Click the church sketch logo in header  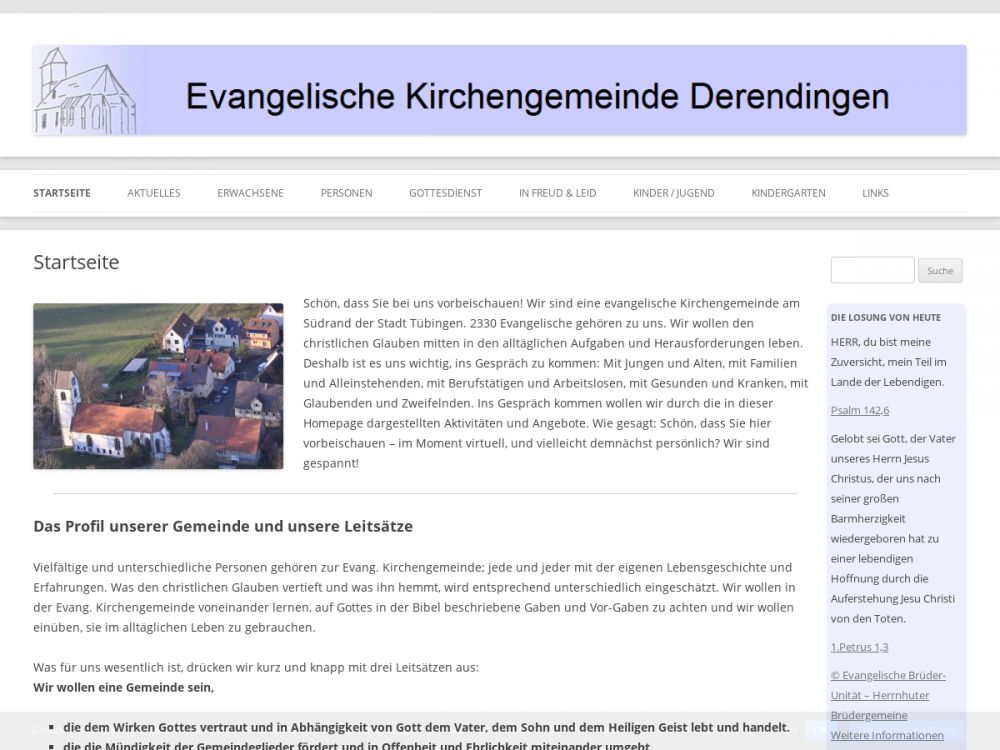[x=84, y=91]
